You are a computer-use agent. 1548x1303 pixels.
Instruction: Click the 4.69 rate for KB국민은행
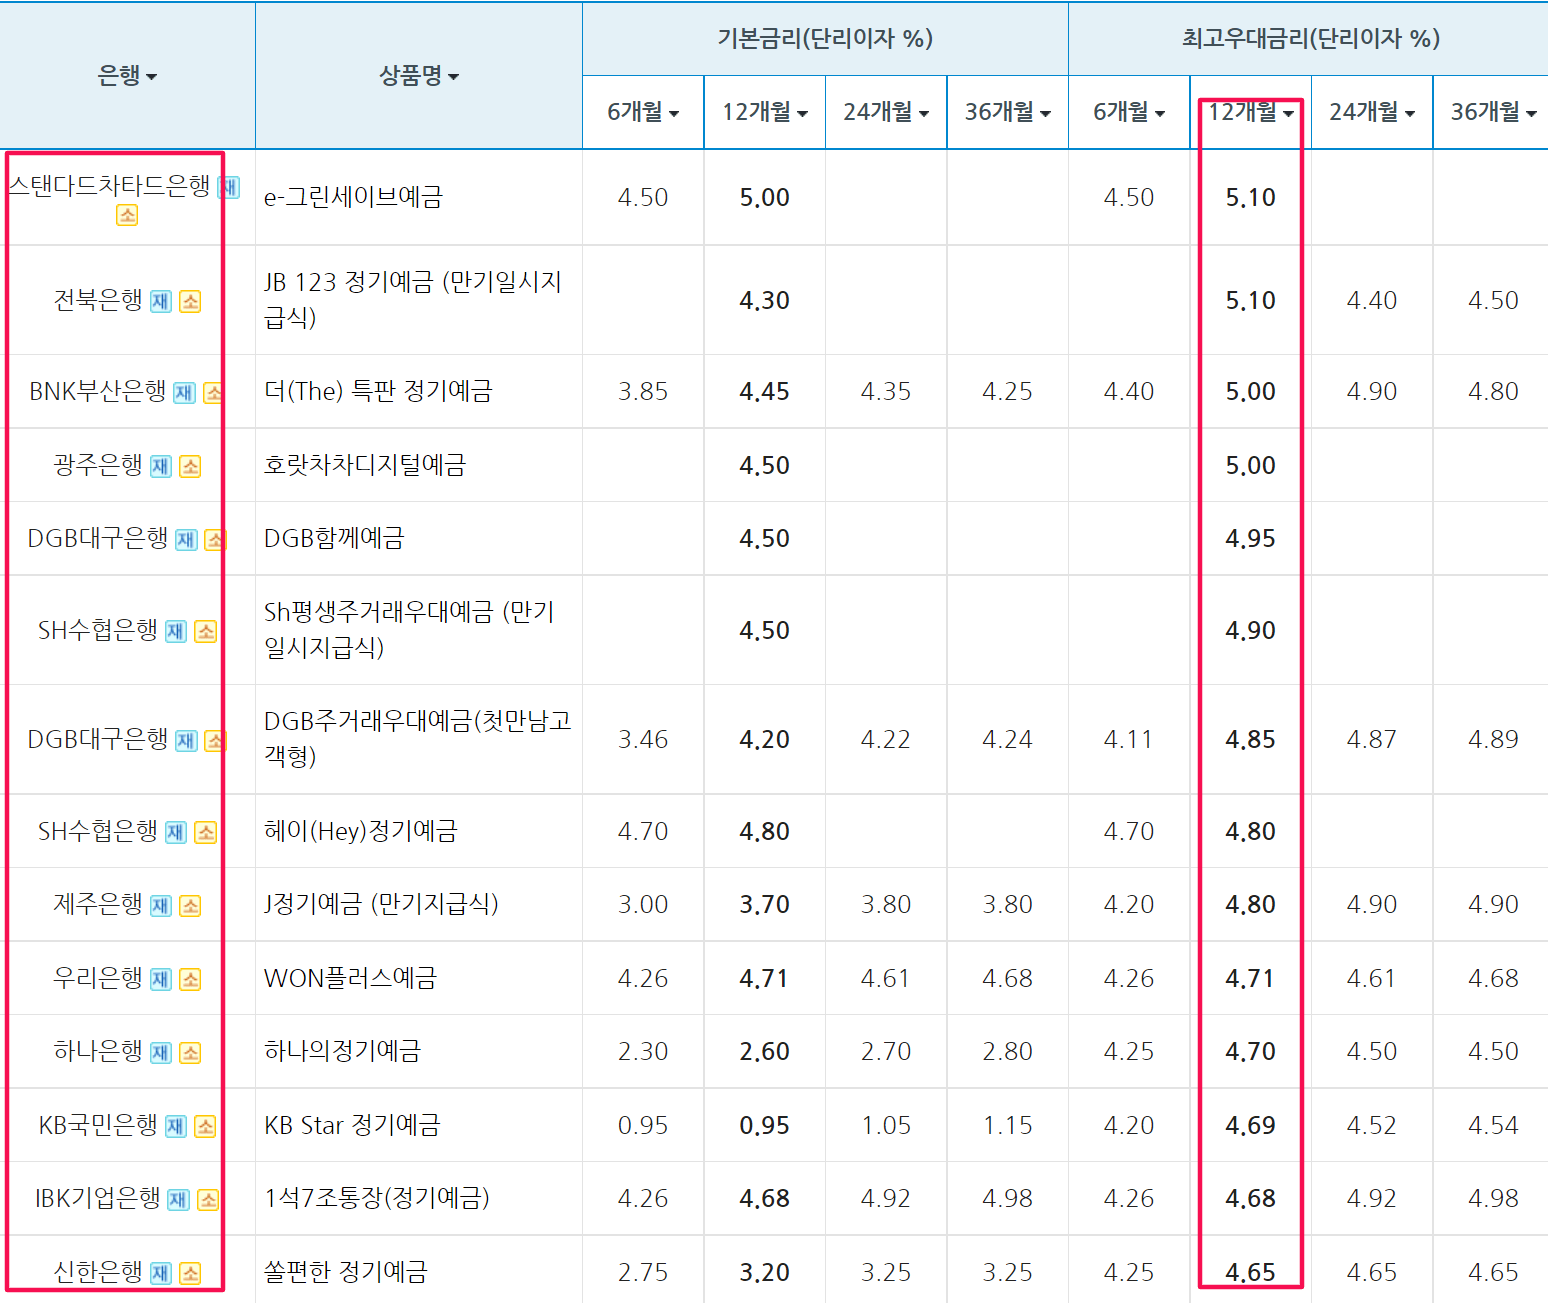1251,1126
